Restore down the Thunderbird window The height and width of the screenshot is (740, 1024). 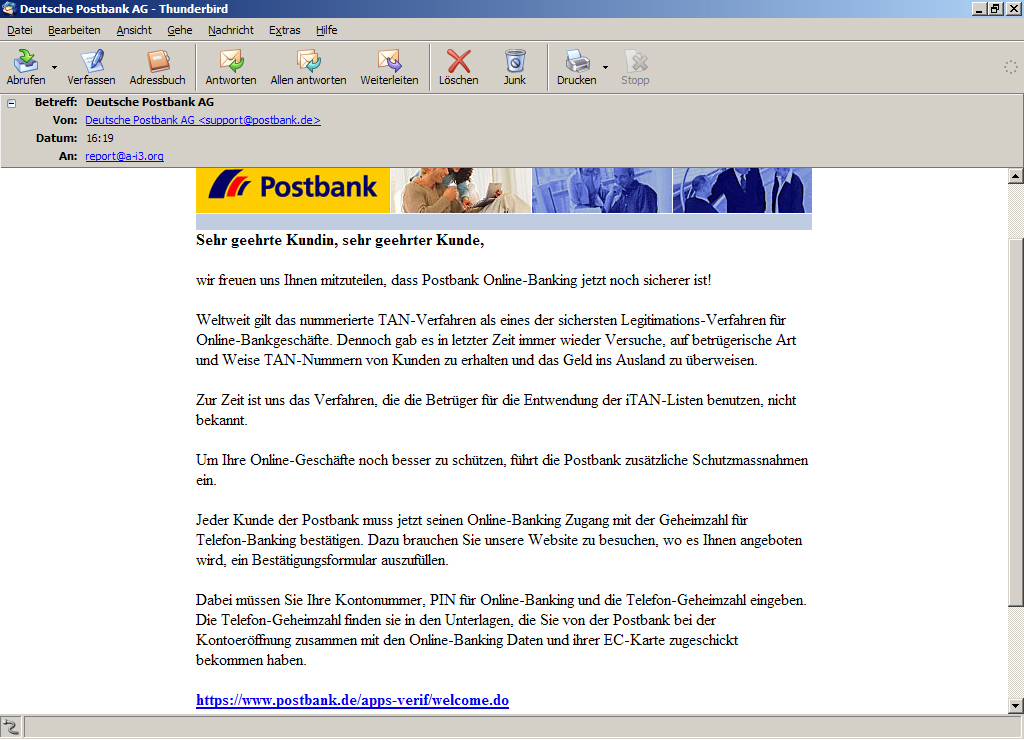[995, 9]
